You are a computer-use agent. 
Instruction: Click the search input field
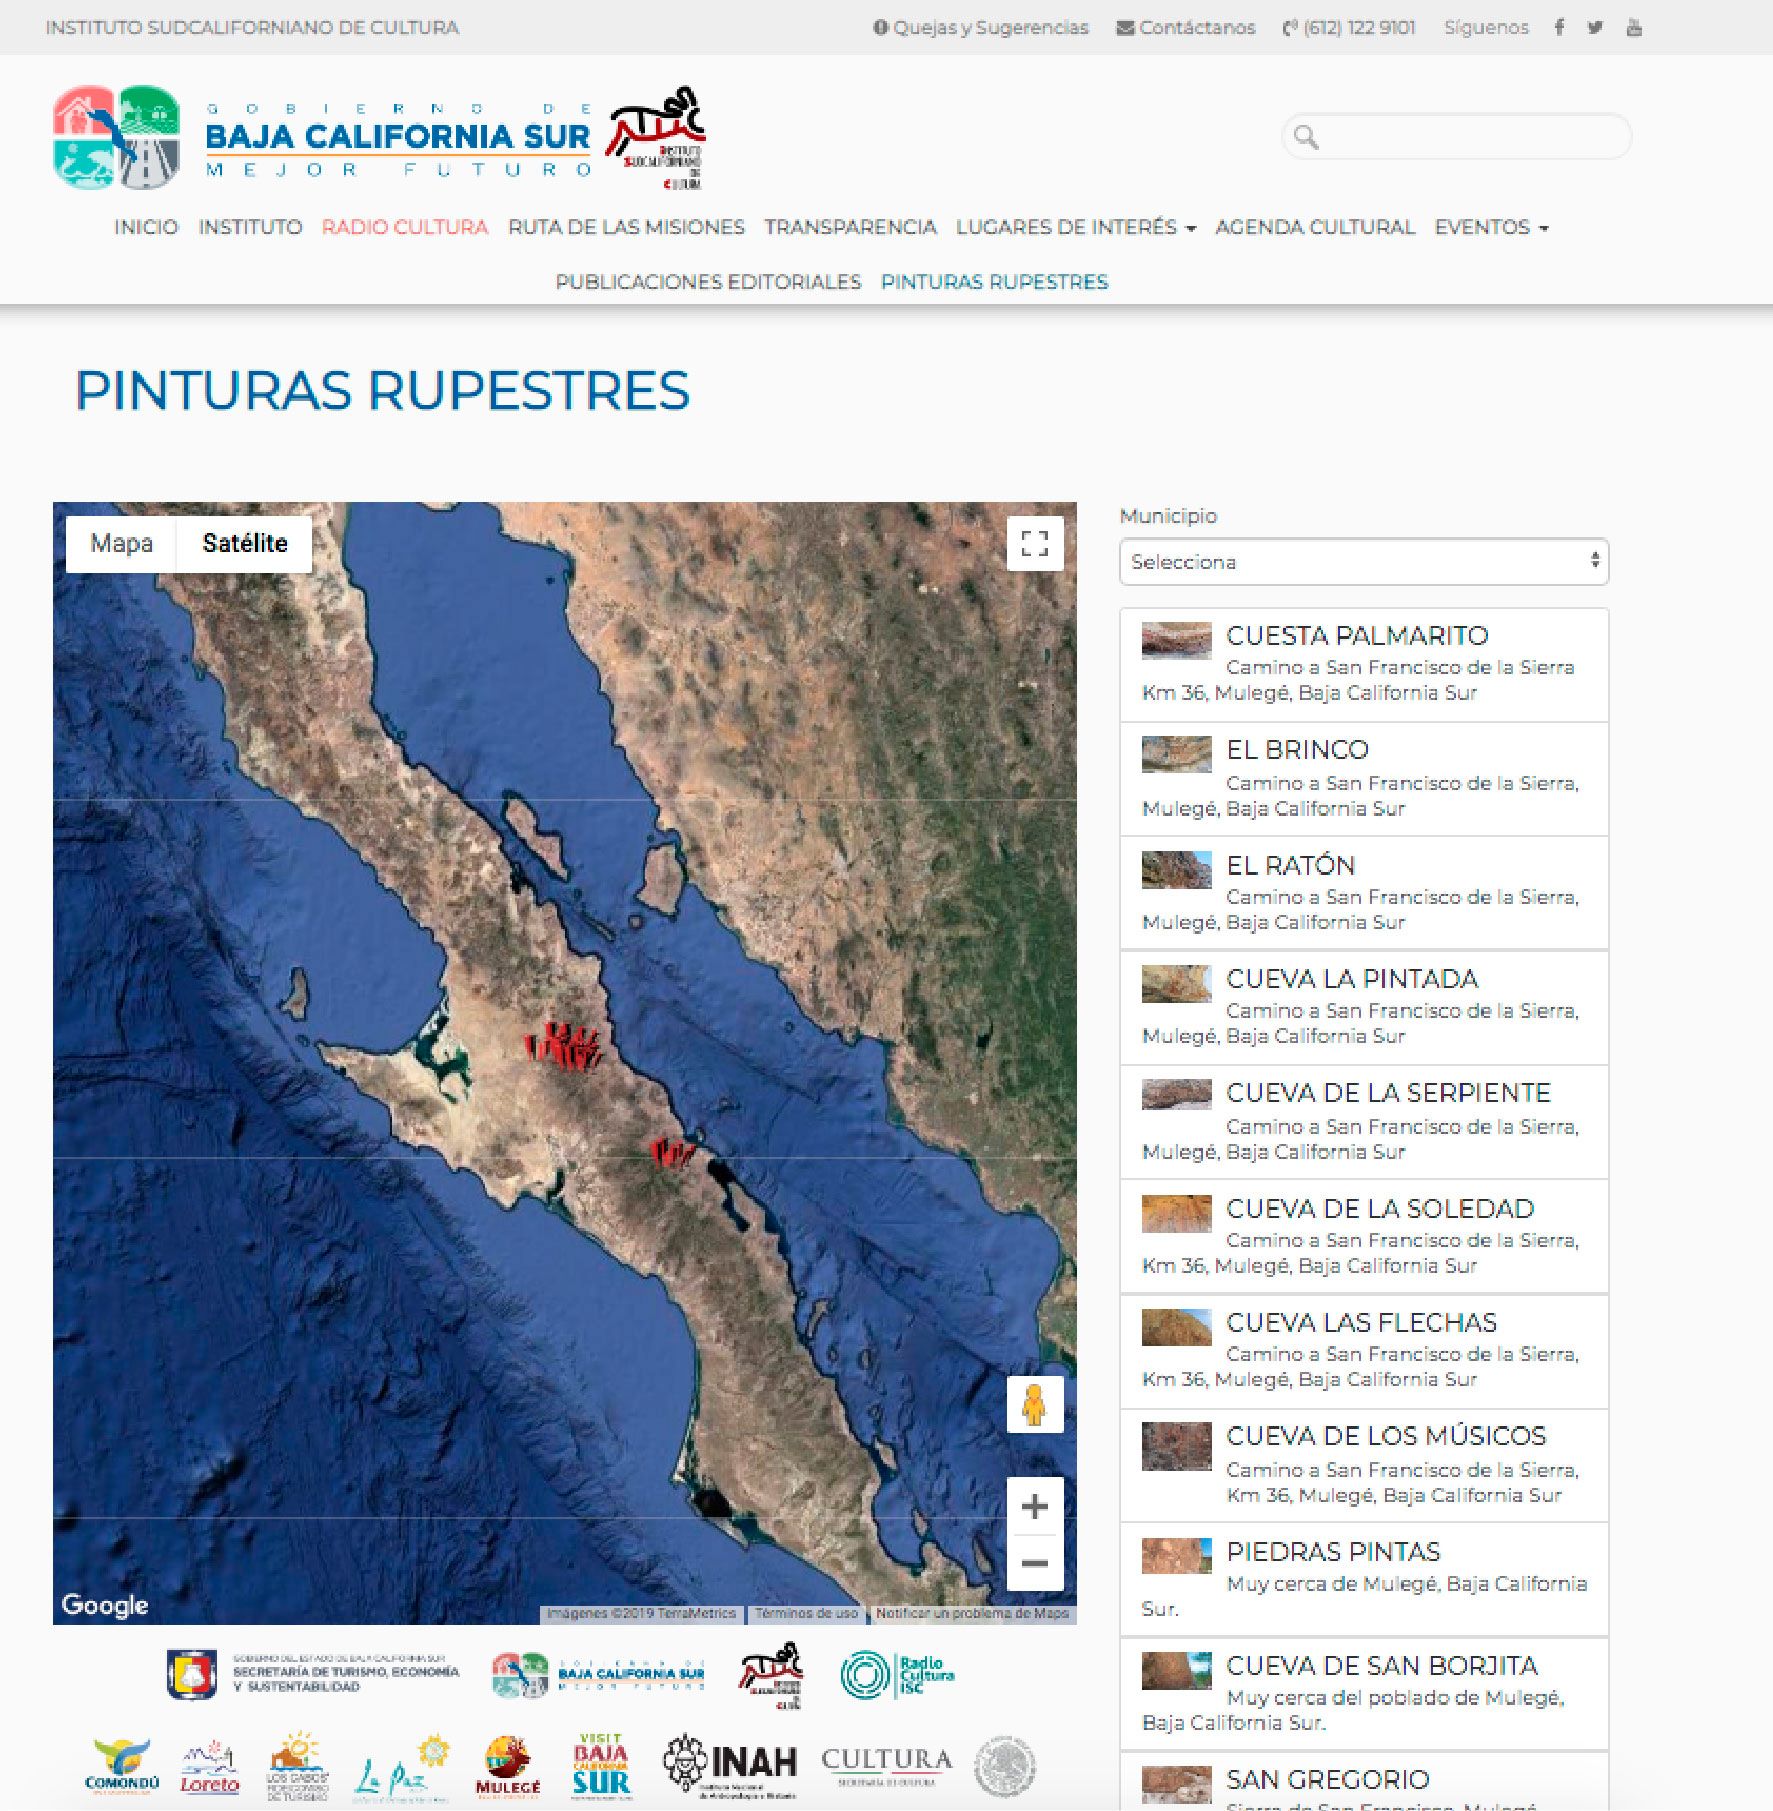[x=1470, y=137]
